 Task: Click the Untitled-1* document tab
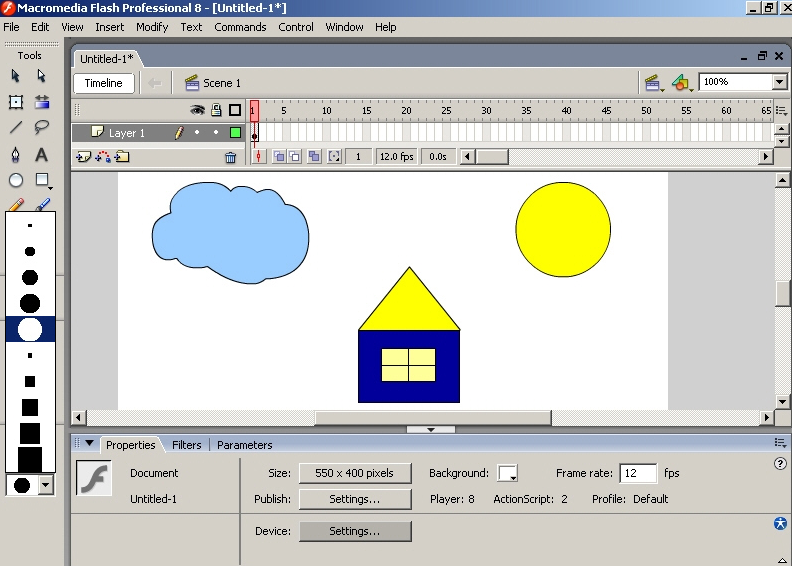pos(107,59)
